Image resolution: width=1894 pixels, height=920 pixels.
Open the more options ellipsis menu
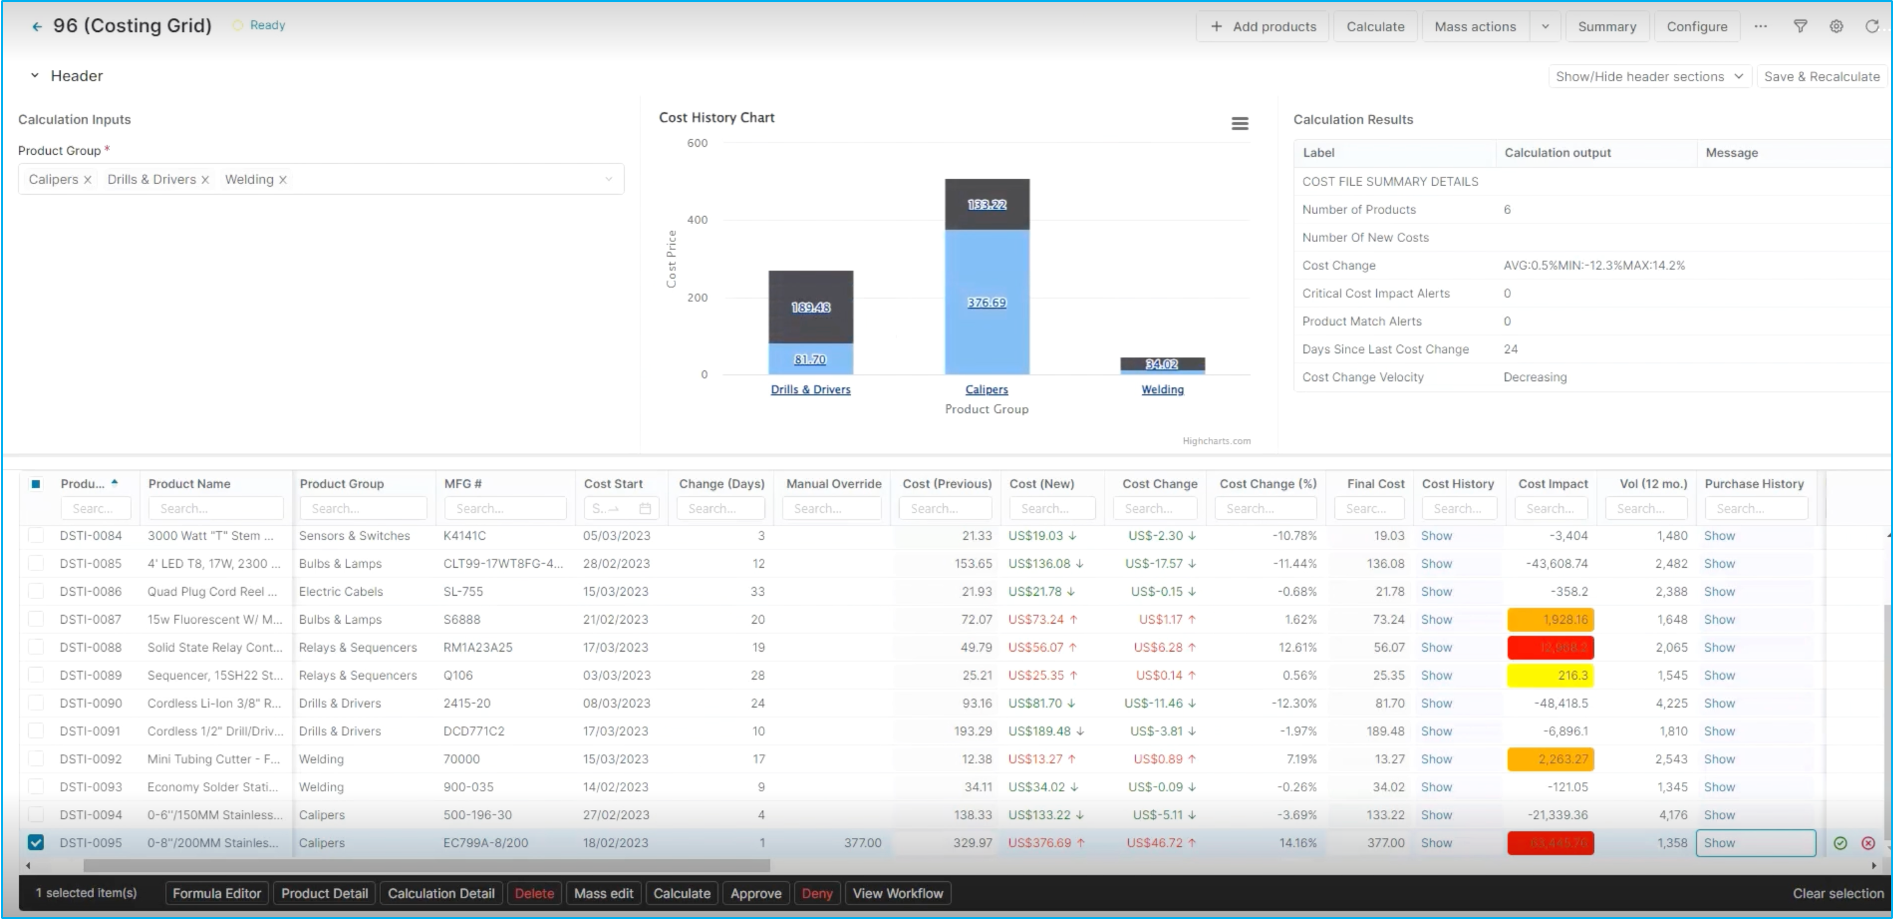click(x=1760, y=27)
